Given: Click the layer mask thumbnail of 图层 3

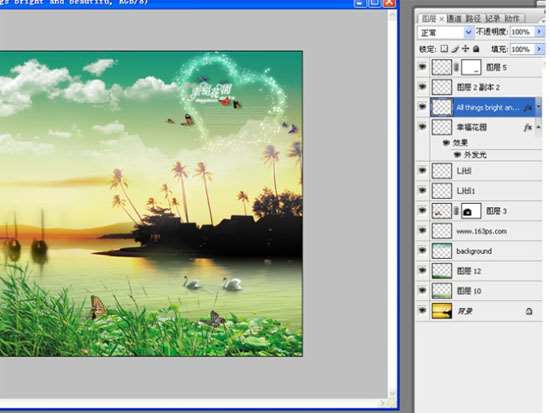Looking at the screenshot, I should [x=471, y=211].
